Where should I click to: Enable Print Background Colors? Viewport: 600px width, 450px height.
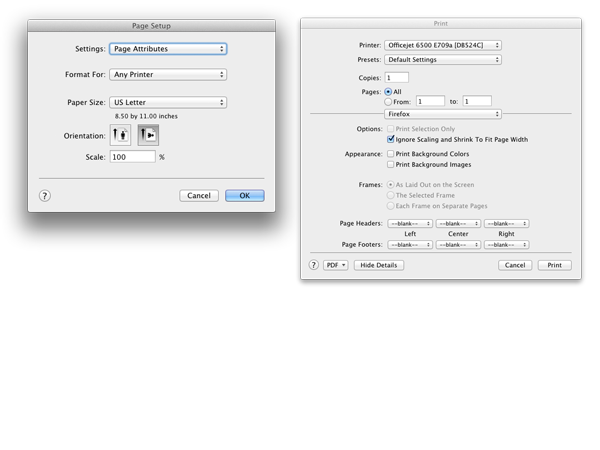point(390,154)
